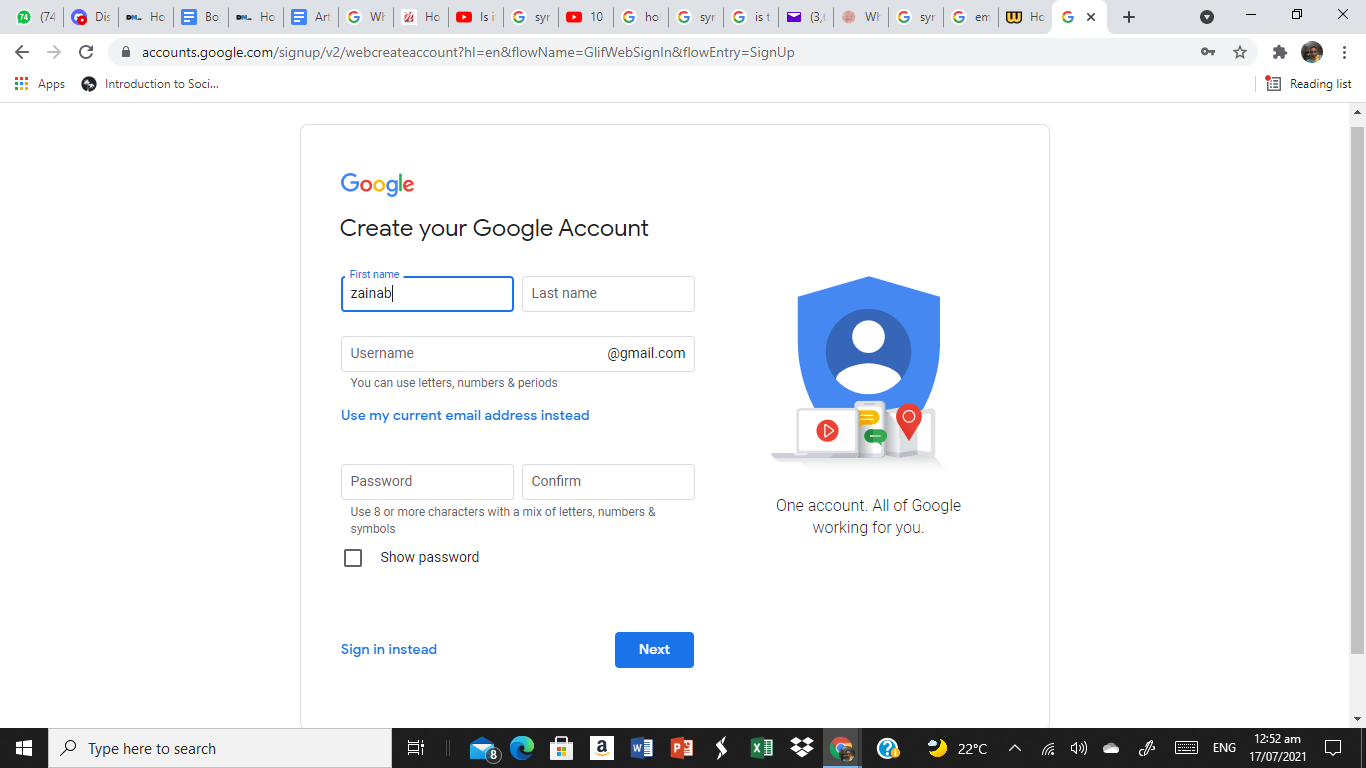Image resolution: width=1366 pixels, height=768 pixels.
Task: View site information lock icon
Action: point(126,52)
